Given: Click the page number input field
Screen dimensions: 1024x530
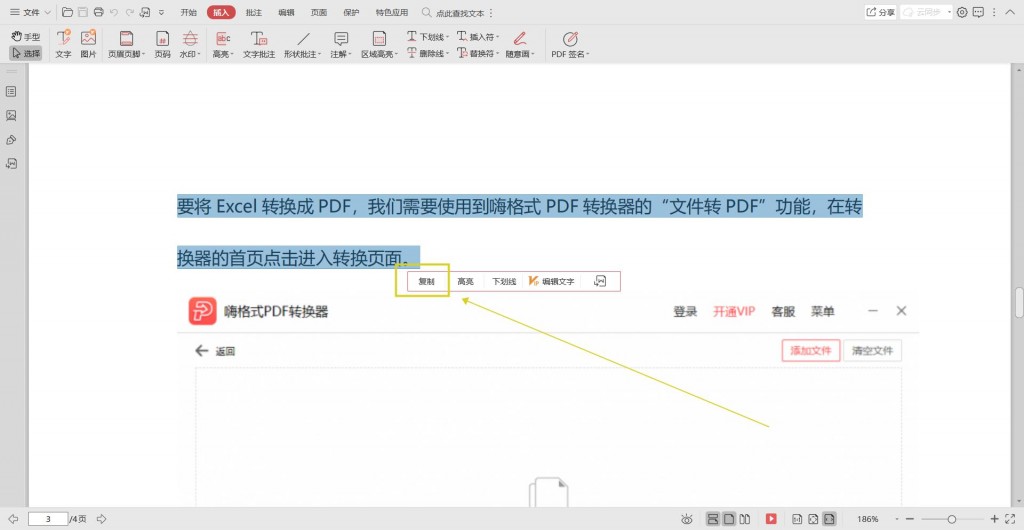Looking at the screenshot, I should click(x=48, y=519).
